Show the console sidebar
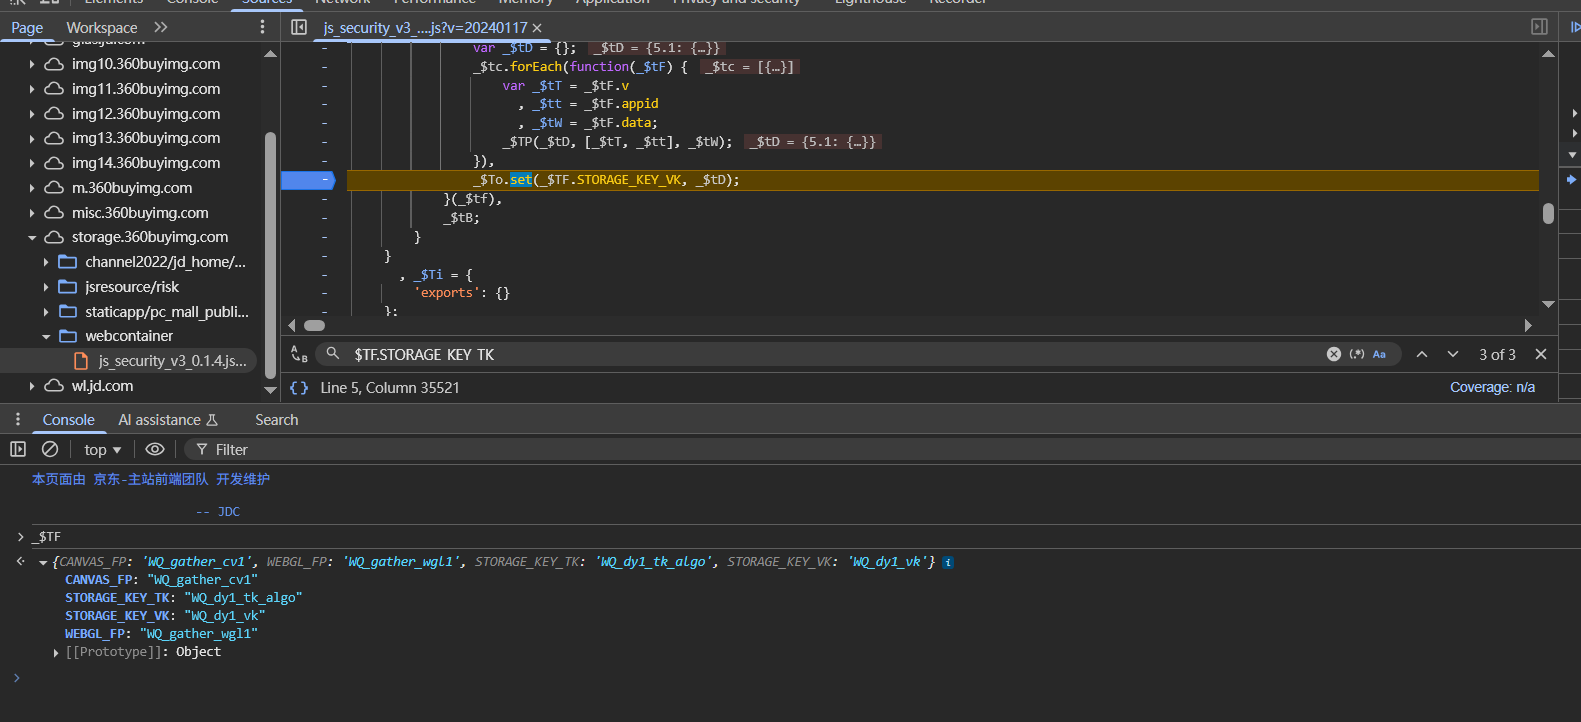1581x722 pixels. (18, 449)
